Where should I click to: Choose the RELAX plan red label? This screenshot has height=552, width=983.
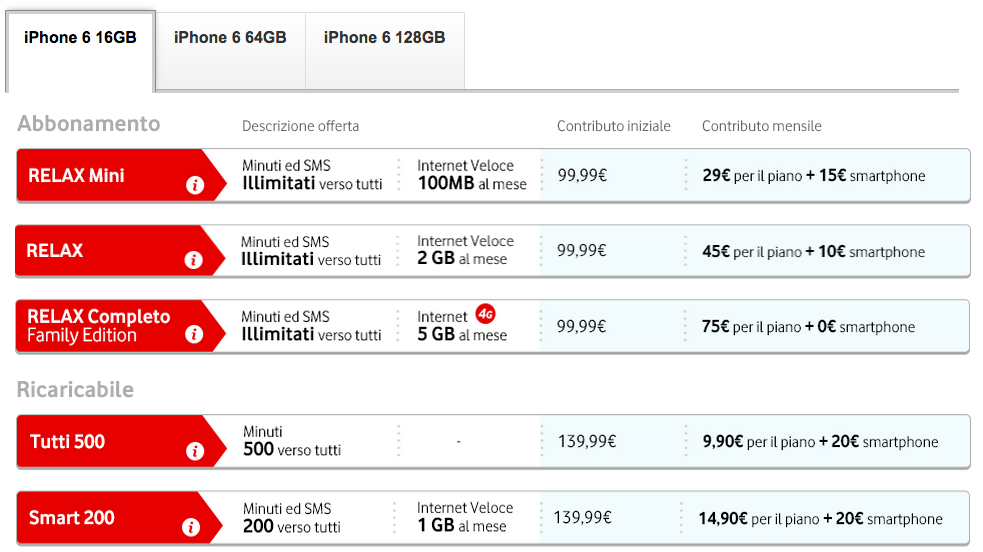pyautogui.click(x=56, y=251)
